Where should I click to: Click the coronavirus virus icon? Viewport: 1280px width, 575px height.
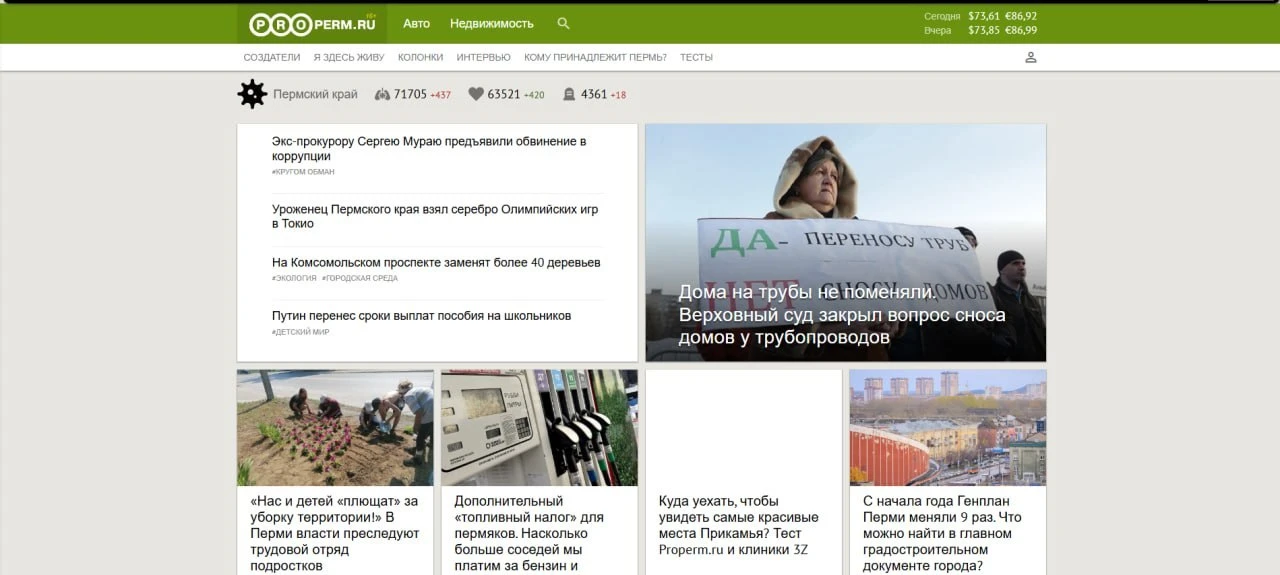coord(252,94)
